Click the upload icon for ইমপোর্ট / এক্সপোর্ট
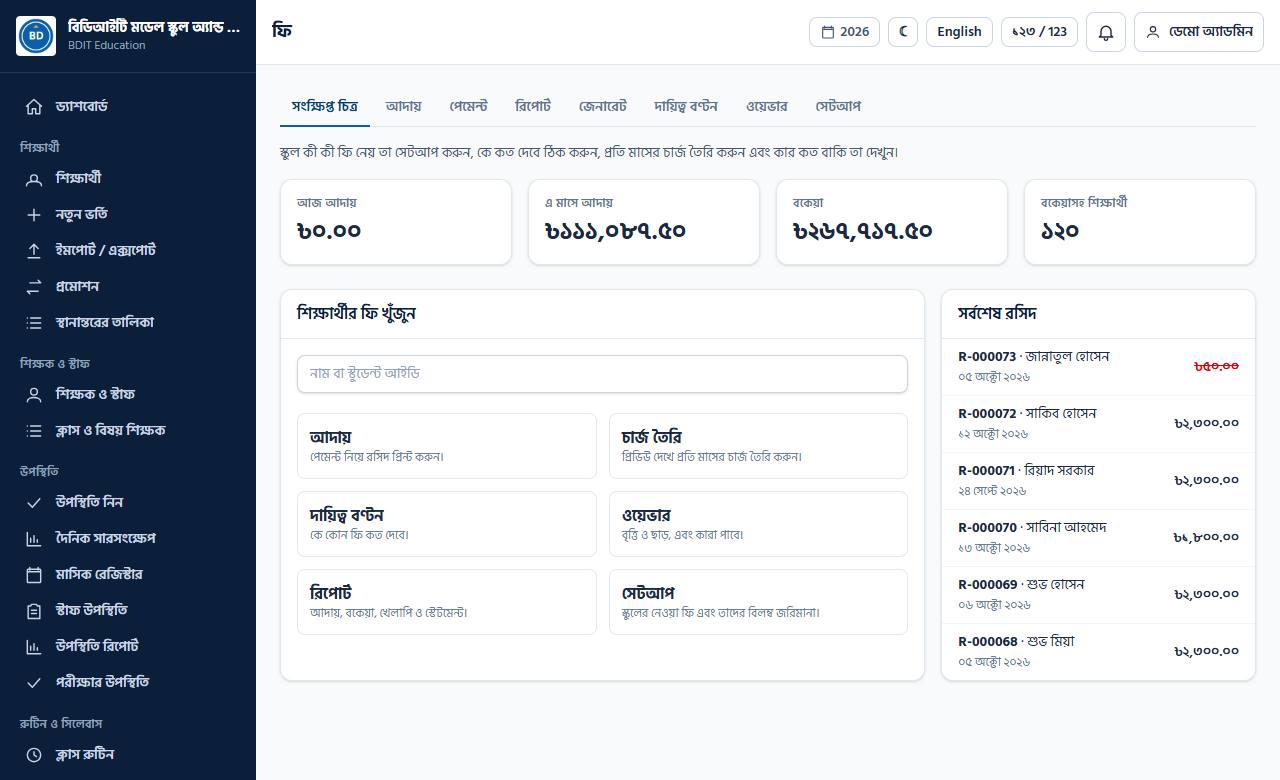 coord(34,251)
